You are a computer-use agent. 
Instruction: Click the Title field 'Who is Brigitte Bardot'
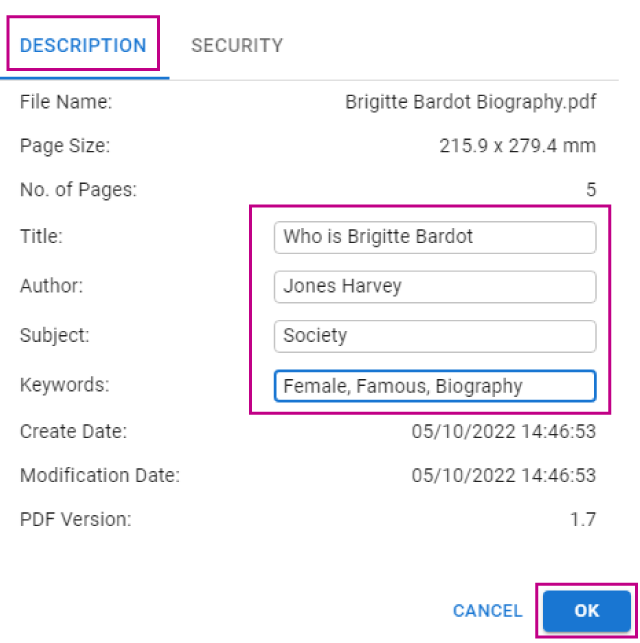[434, 237]
